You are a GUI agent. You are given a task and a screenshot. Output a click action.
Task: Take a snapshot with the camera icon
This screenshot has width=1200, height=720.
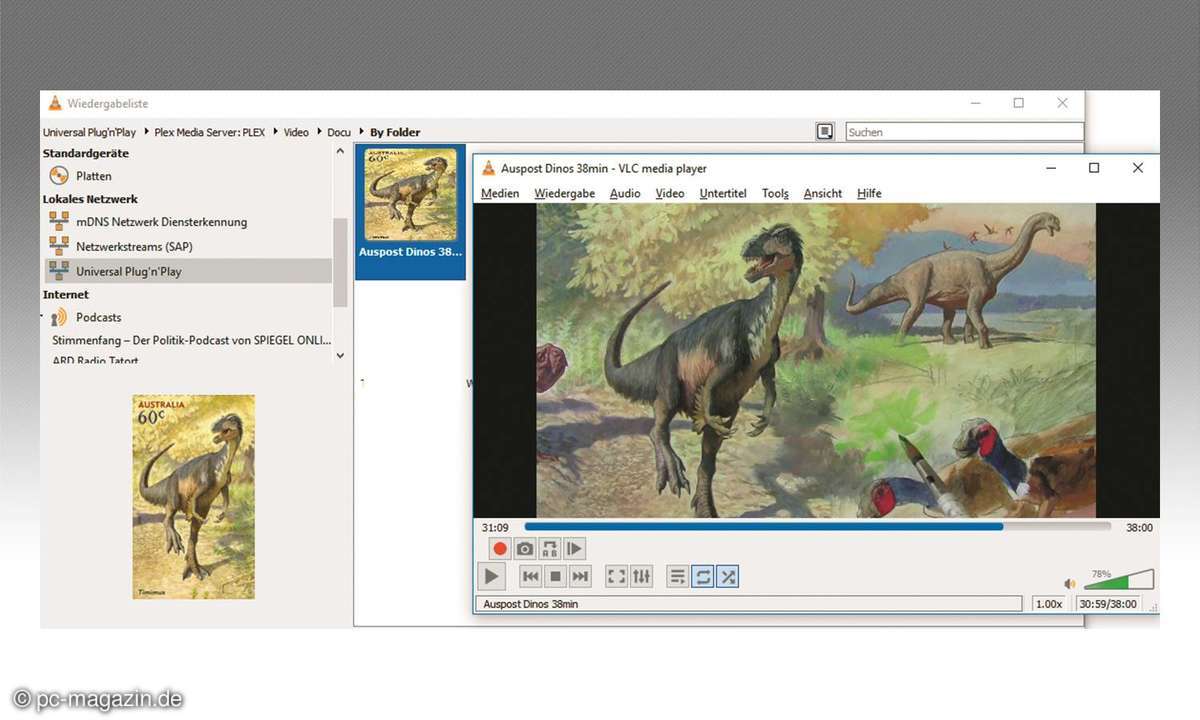tap(525, 549)
